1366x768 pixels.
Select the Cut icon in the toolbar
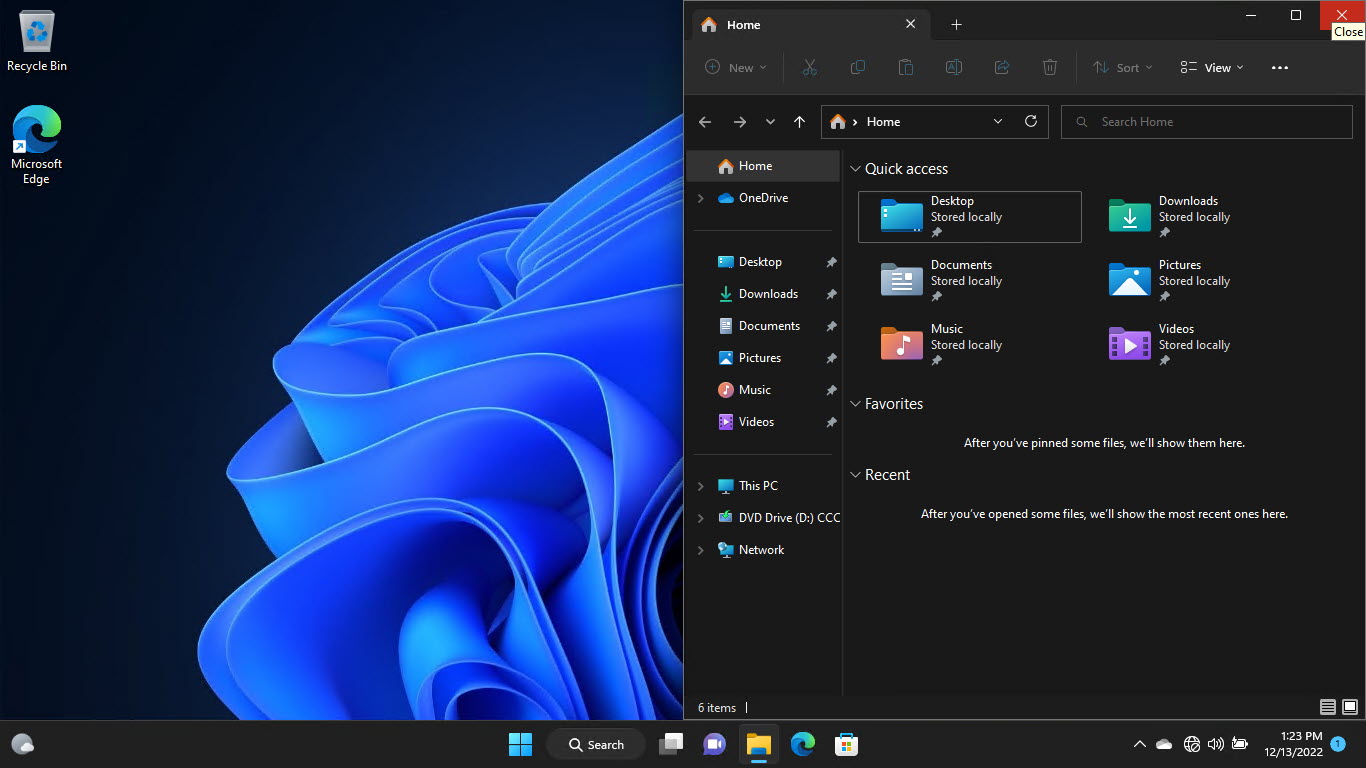tap(810, 67)
